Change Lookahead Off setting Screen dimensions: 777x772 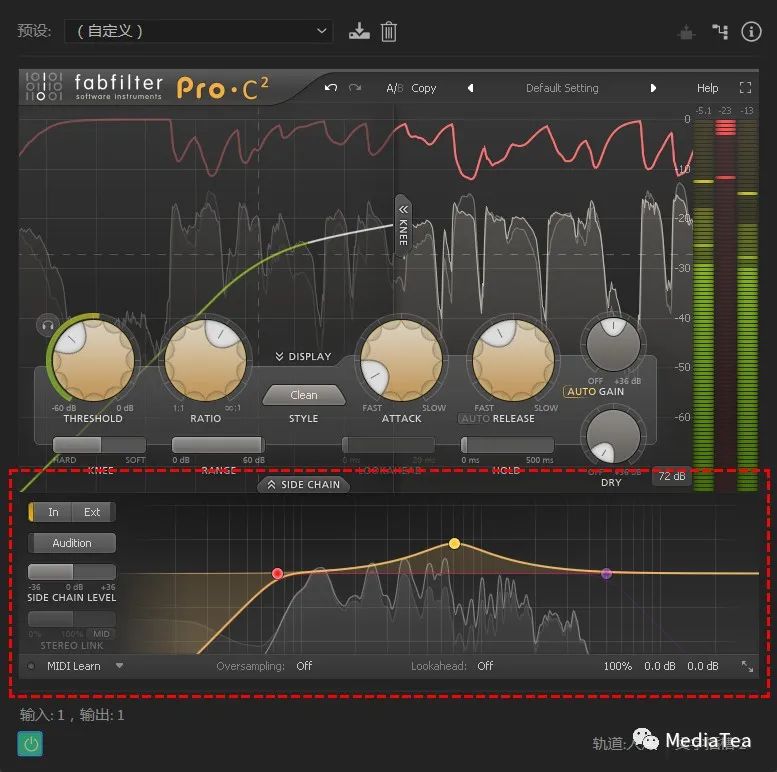tap(485, 666)
